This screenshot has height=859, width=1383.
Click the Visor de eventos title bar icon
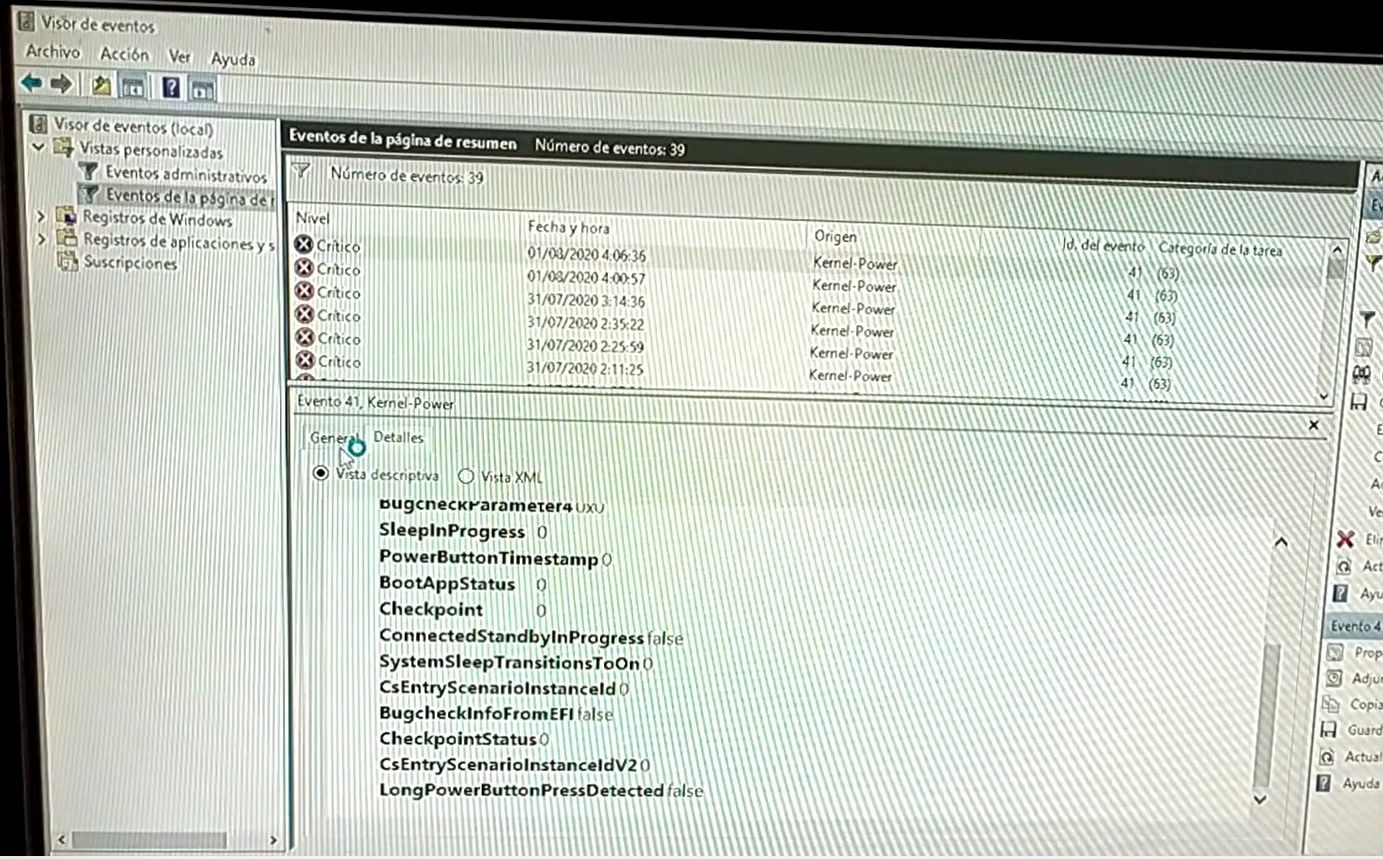tap(28, 21)
